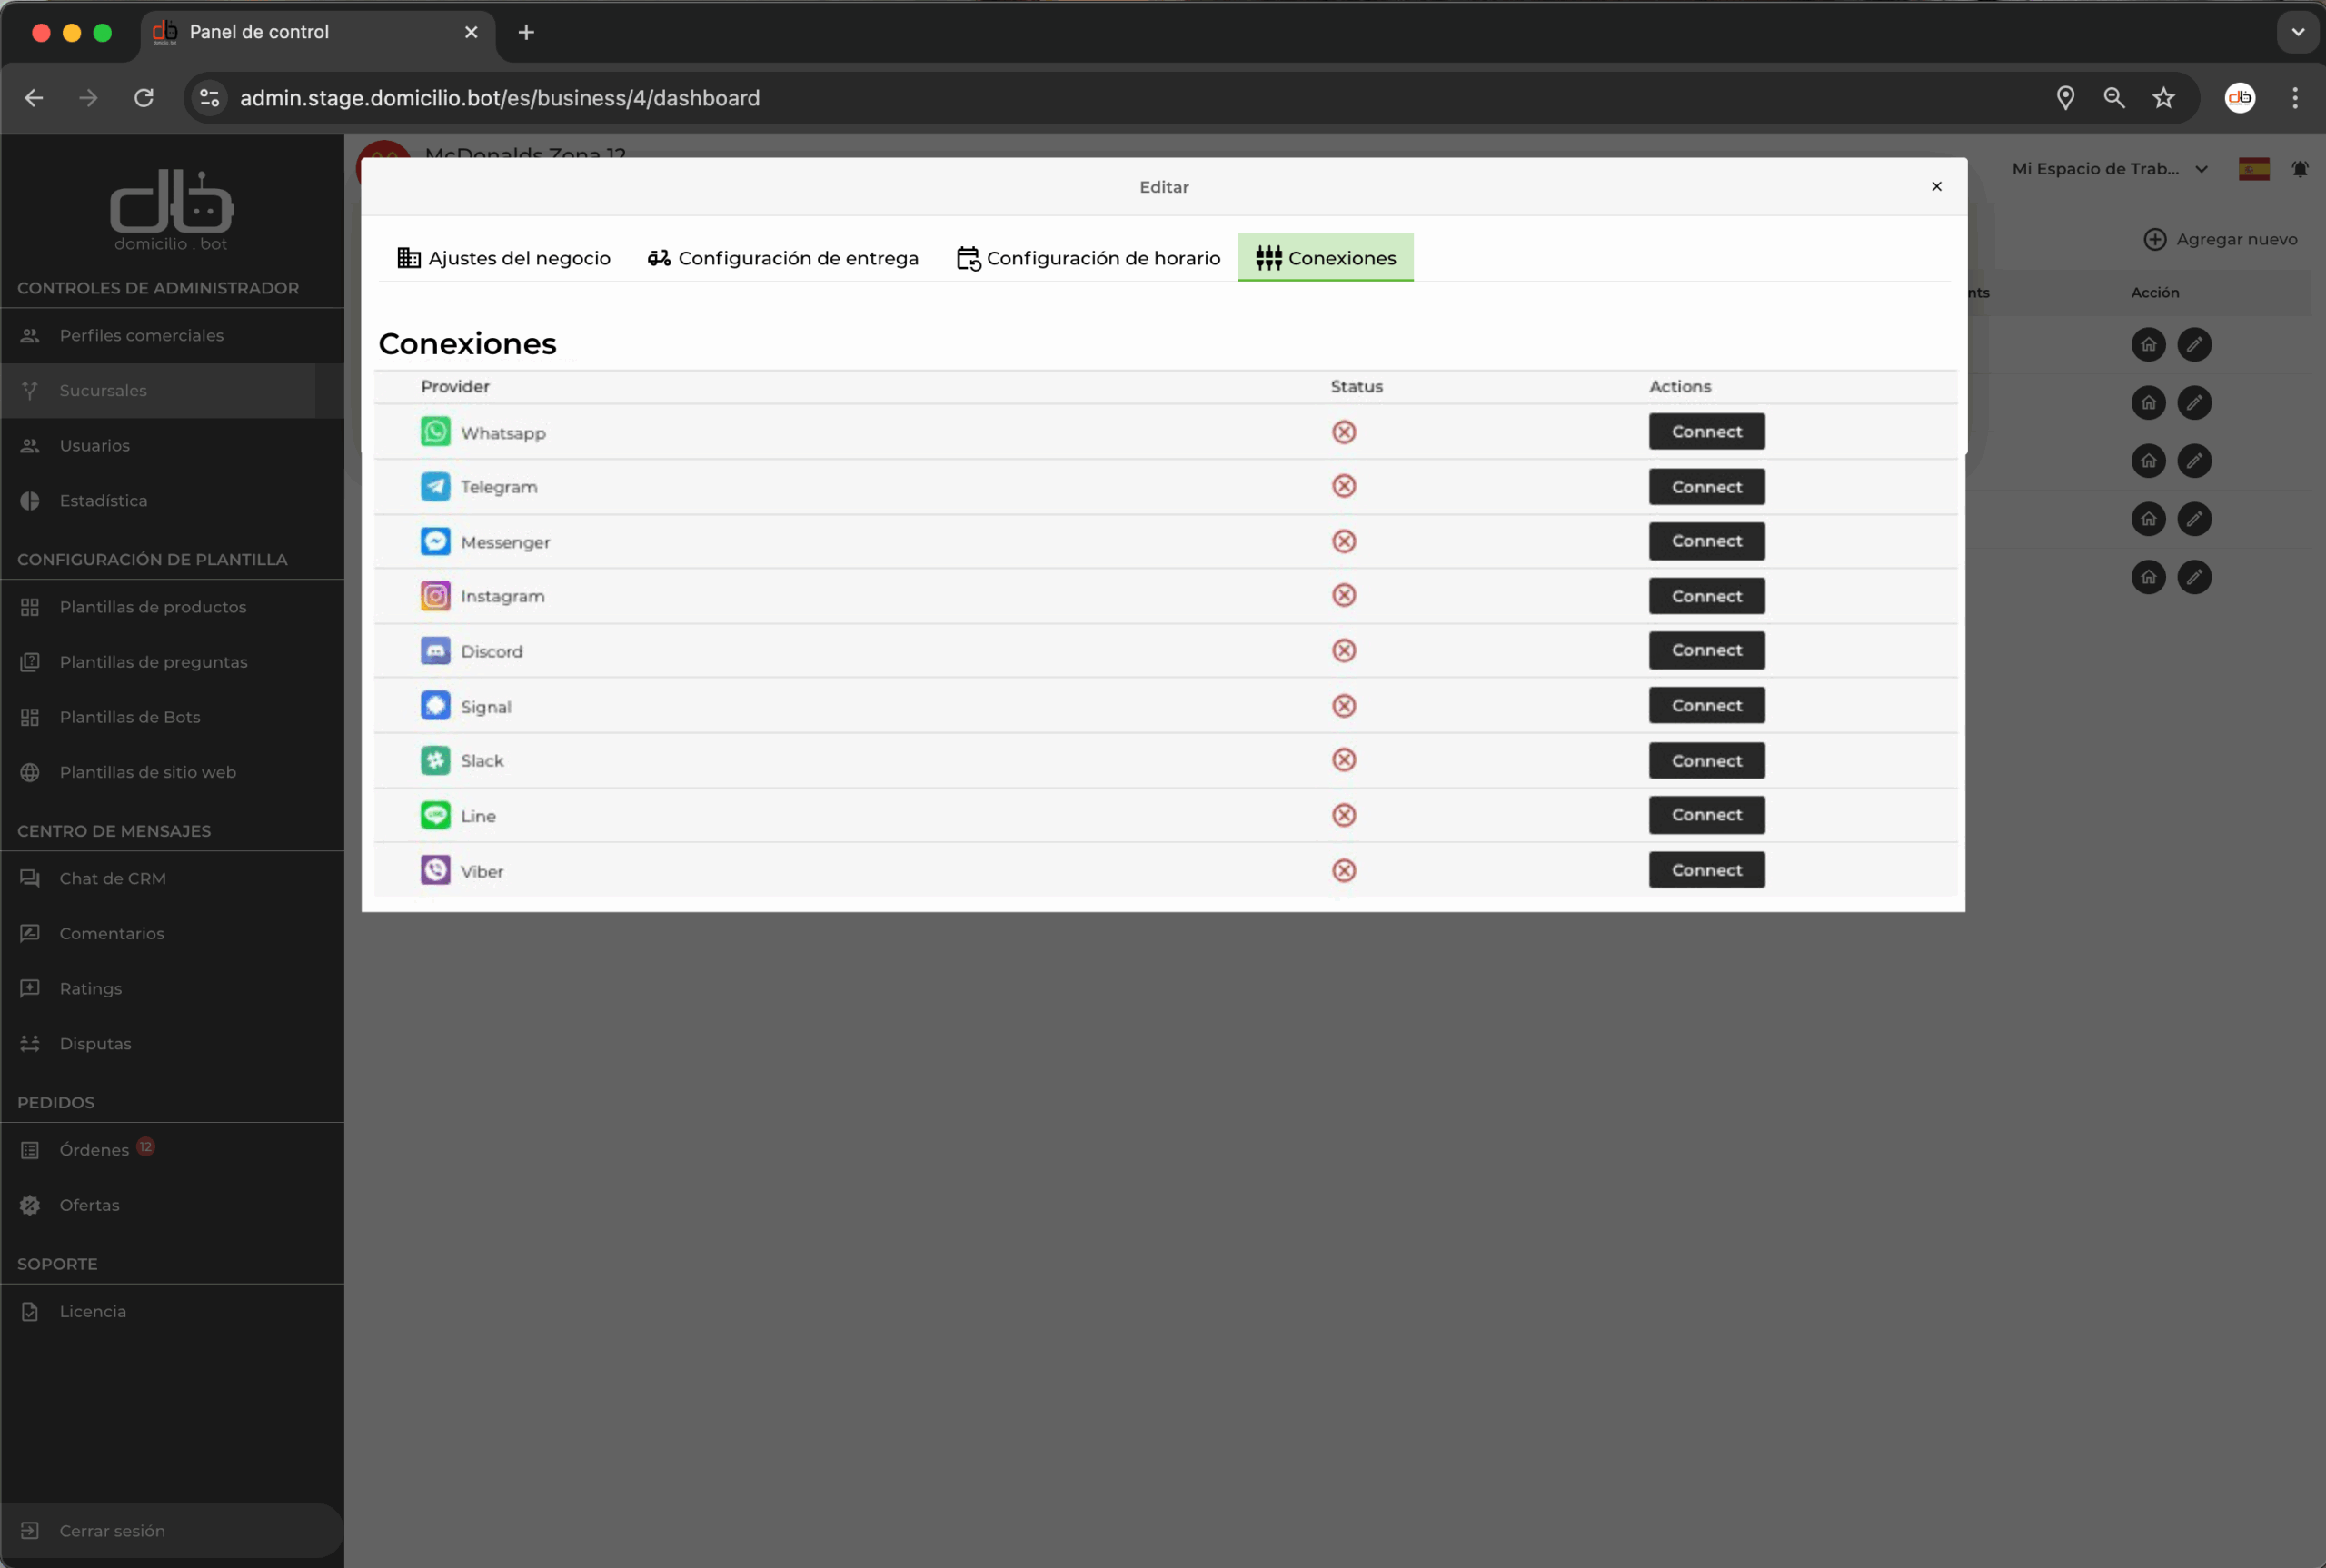The image size is (2326, 1568).
Task: Click the notification bell icon
Action: tap(2300, 169)
